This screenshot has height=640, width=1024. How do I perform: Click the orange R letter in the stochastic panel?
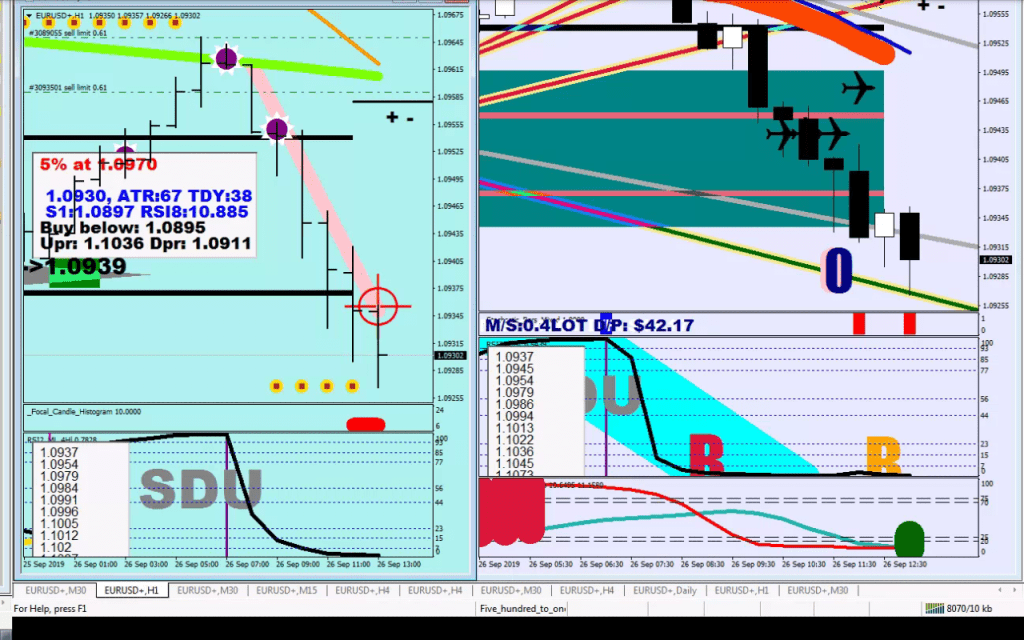click(x=883, y=455)
